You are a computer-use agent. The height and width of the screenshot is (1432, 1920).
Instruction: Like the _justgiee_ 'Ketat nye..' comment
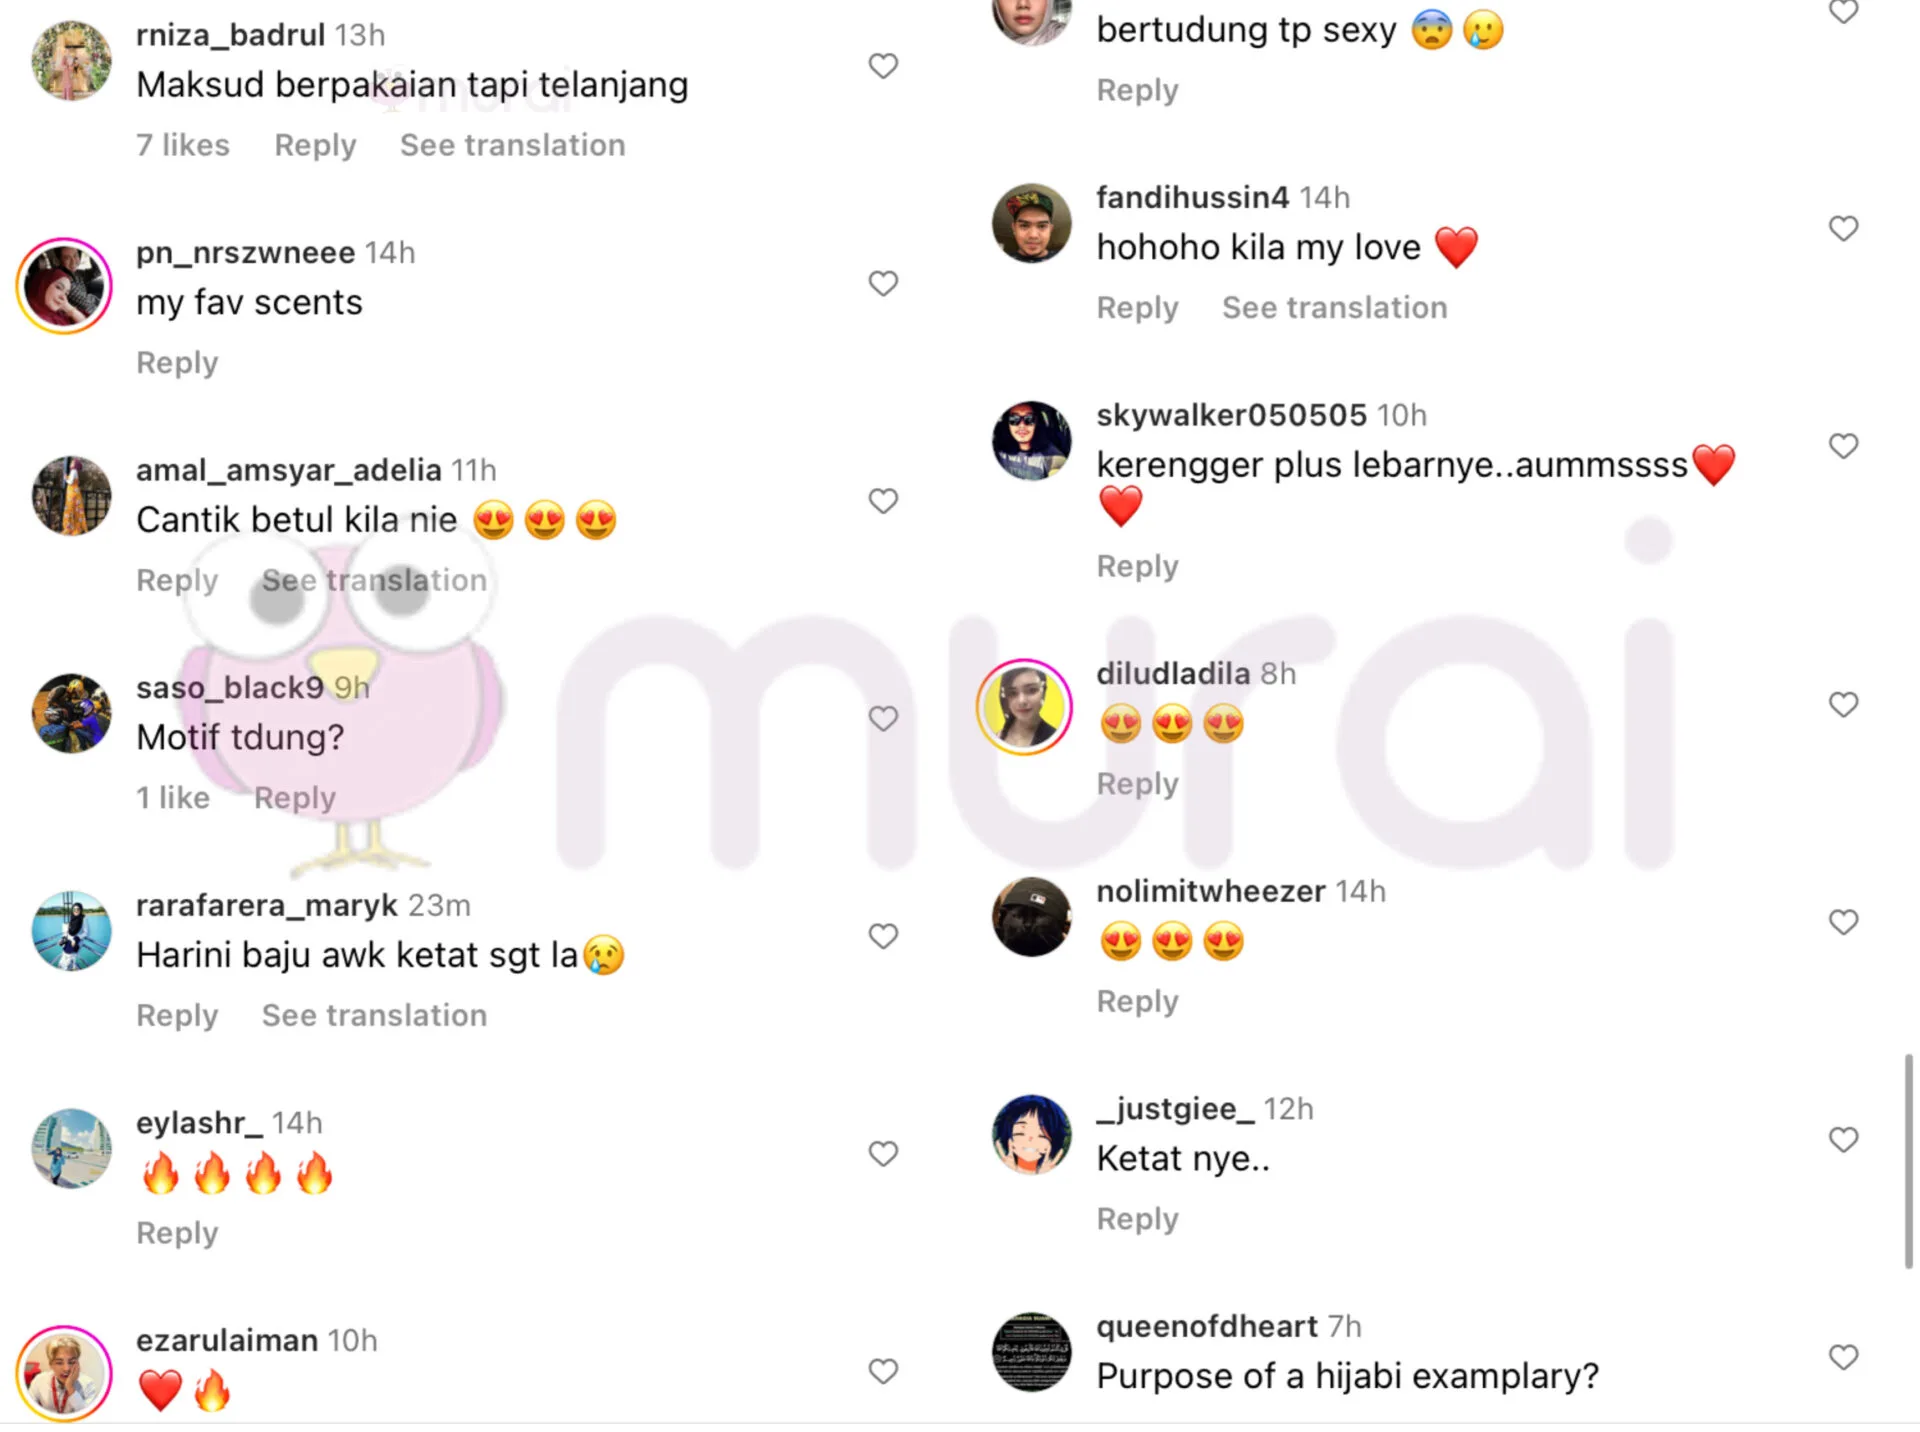click(x=1843, y=1140)
